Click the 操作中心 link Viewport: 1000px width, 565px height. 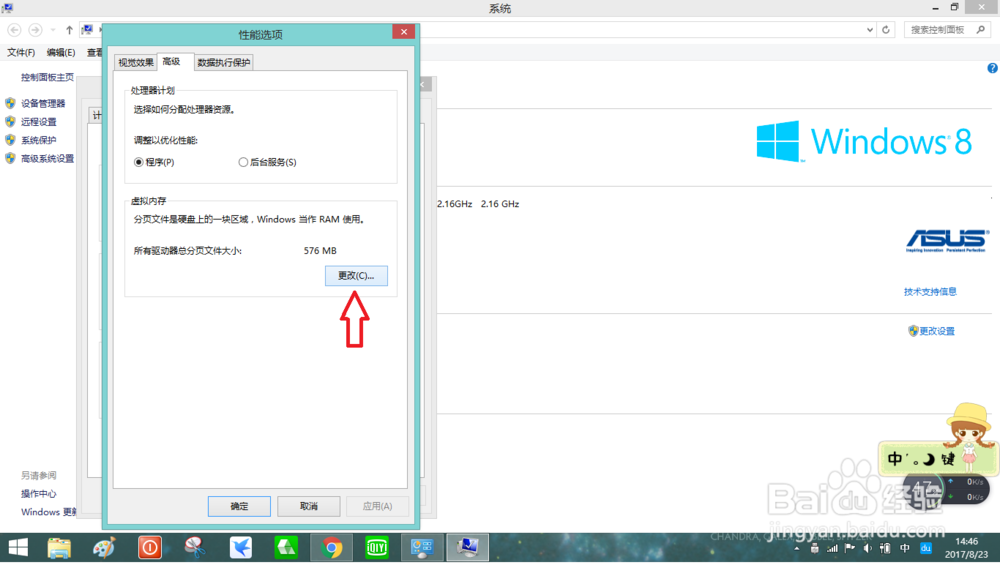38,494
